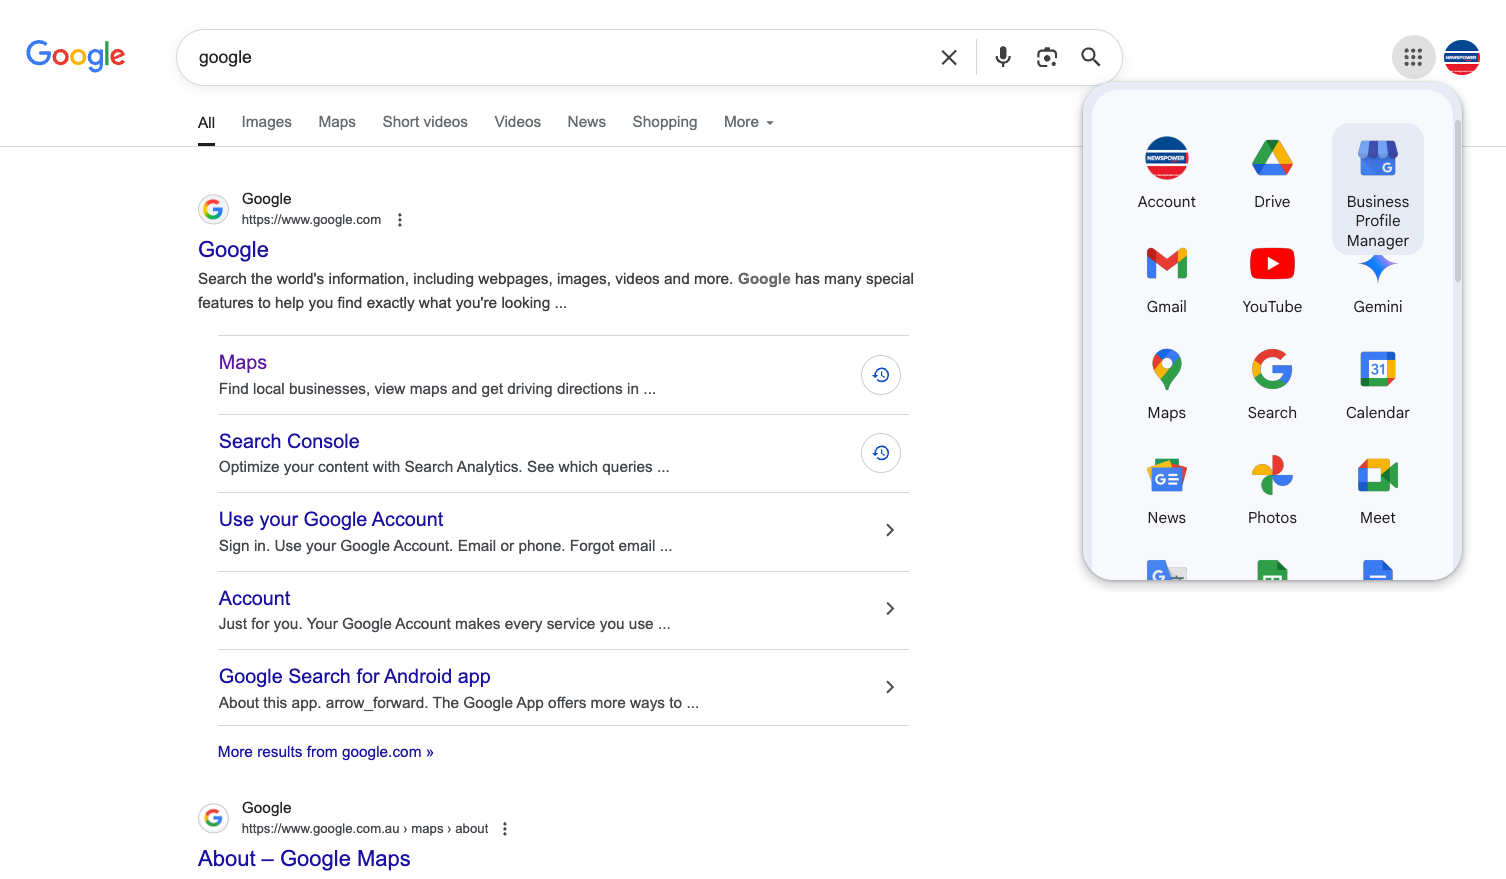
Task: Open Business Profile Manager app
Action: coord(1377,189)
